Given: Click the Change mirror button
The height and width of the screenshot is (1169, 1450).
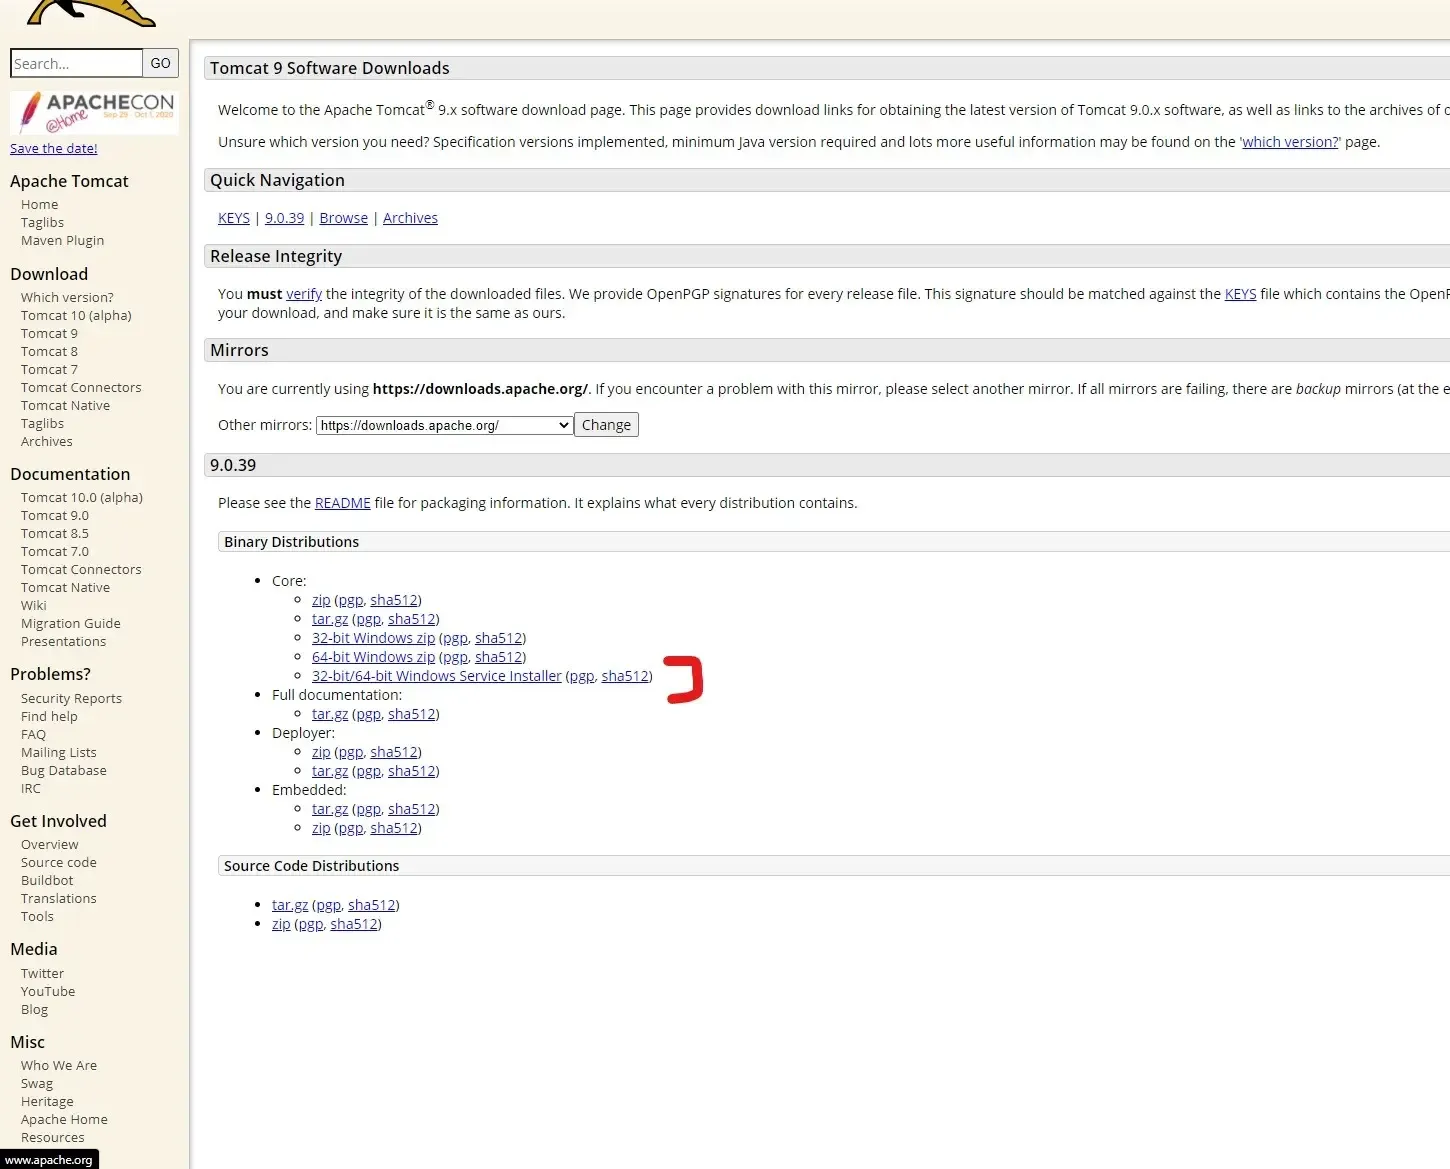Looking at the screenshot, I should coord(606,425).
